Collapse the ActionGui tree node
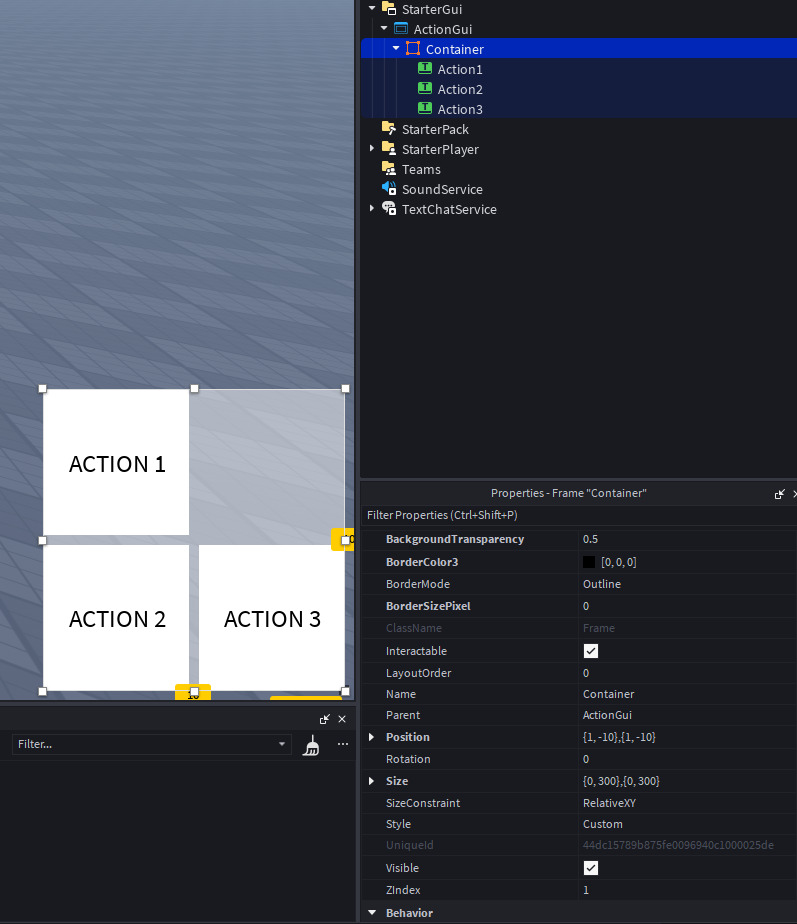 click(x=384, y=28)
